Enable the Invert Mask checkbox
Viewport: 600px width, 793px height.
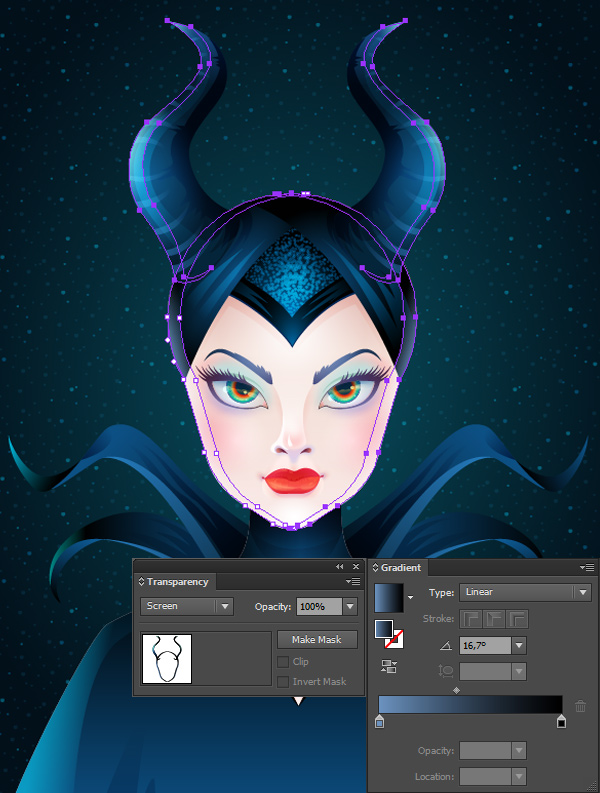click(283, 681)
